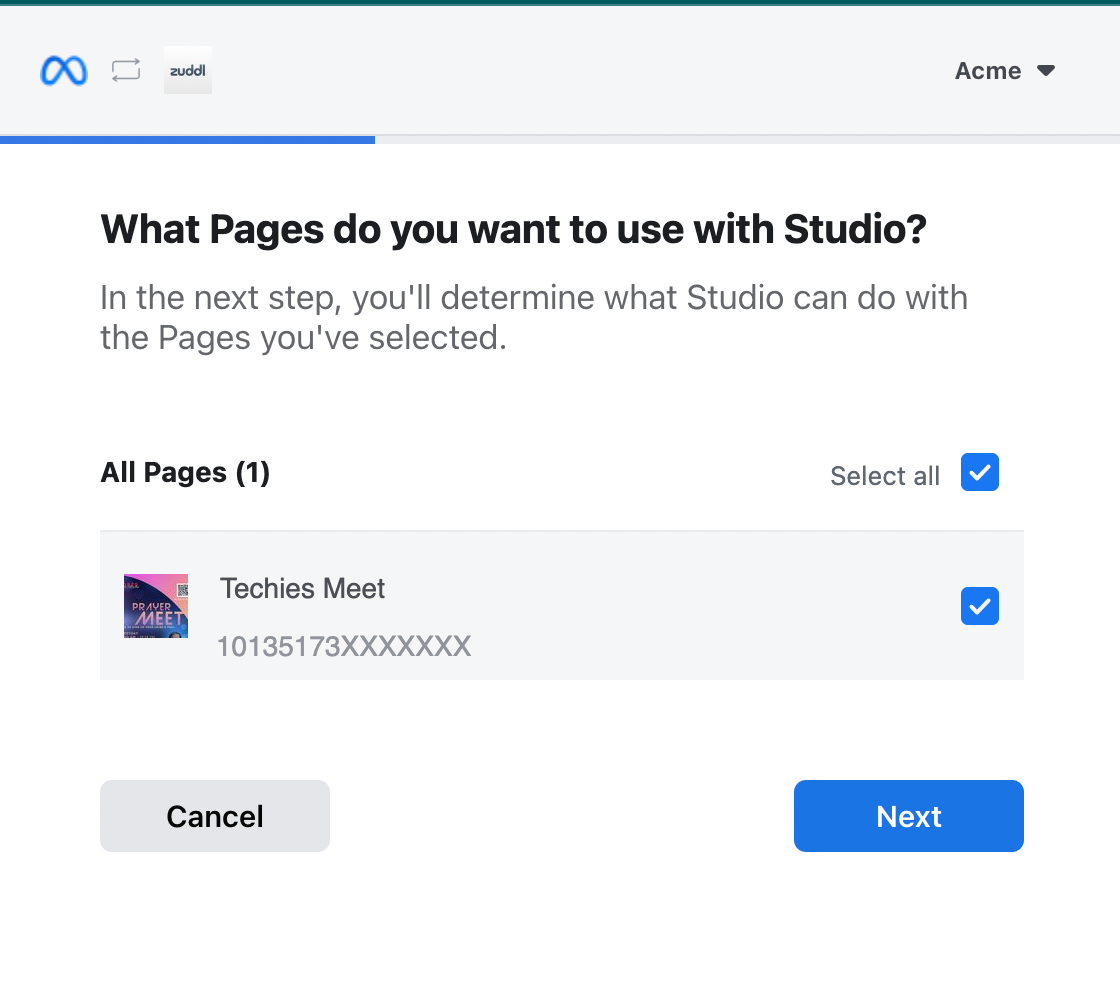Uncheck the Techies Meet page checkbox
Screen dimensions: 1120x986
[979, 606]
